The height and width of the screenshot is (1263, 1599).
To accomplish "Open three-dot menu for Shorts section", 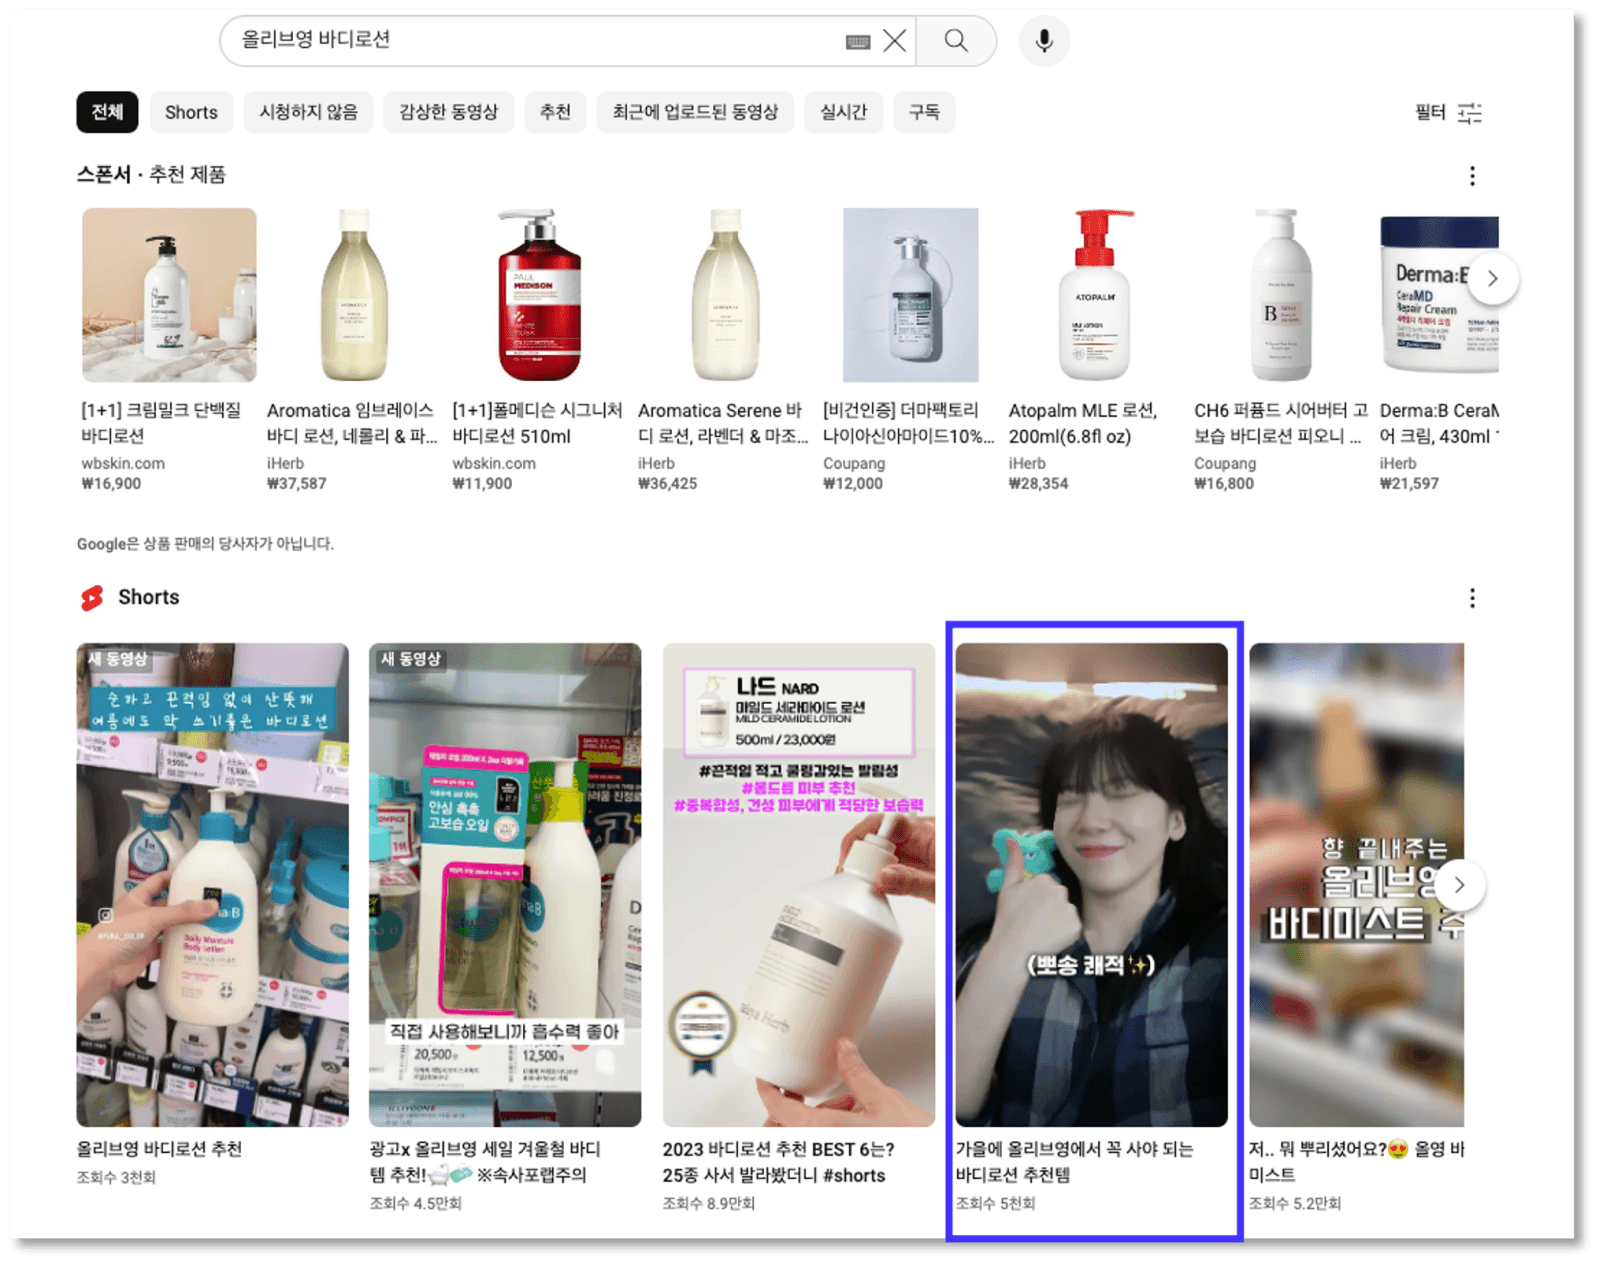I will tap(1472, 598).
